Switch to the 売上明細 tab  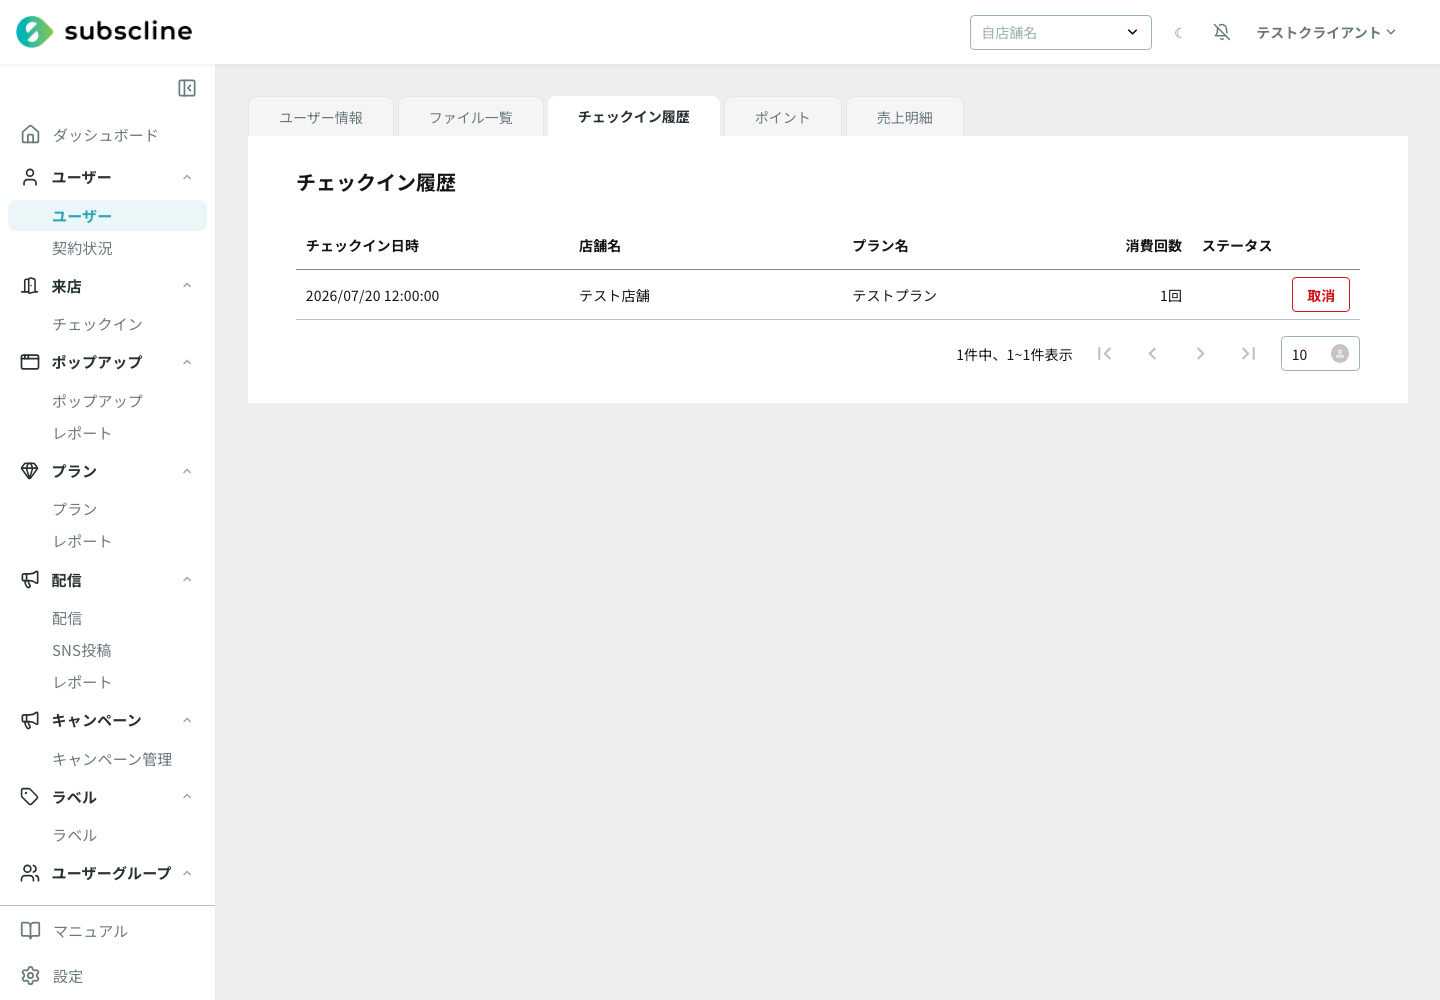point(905,117)
